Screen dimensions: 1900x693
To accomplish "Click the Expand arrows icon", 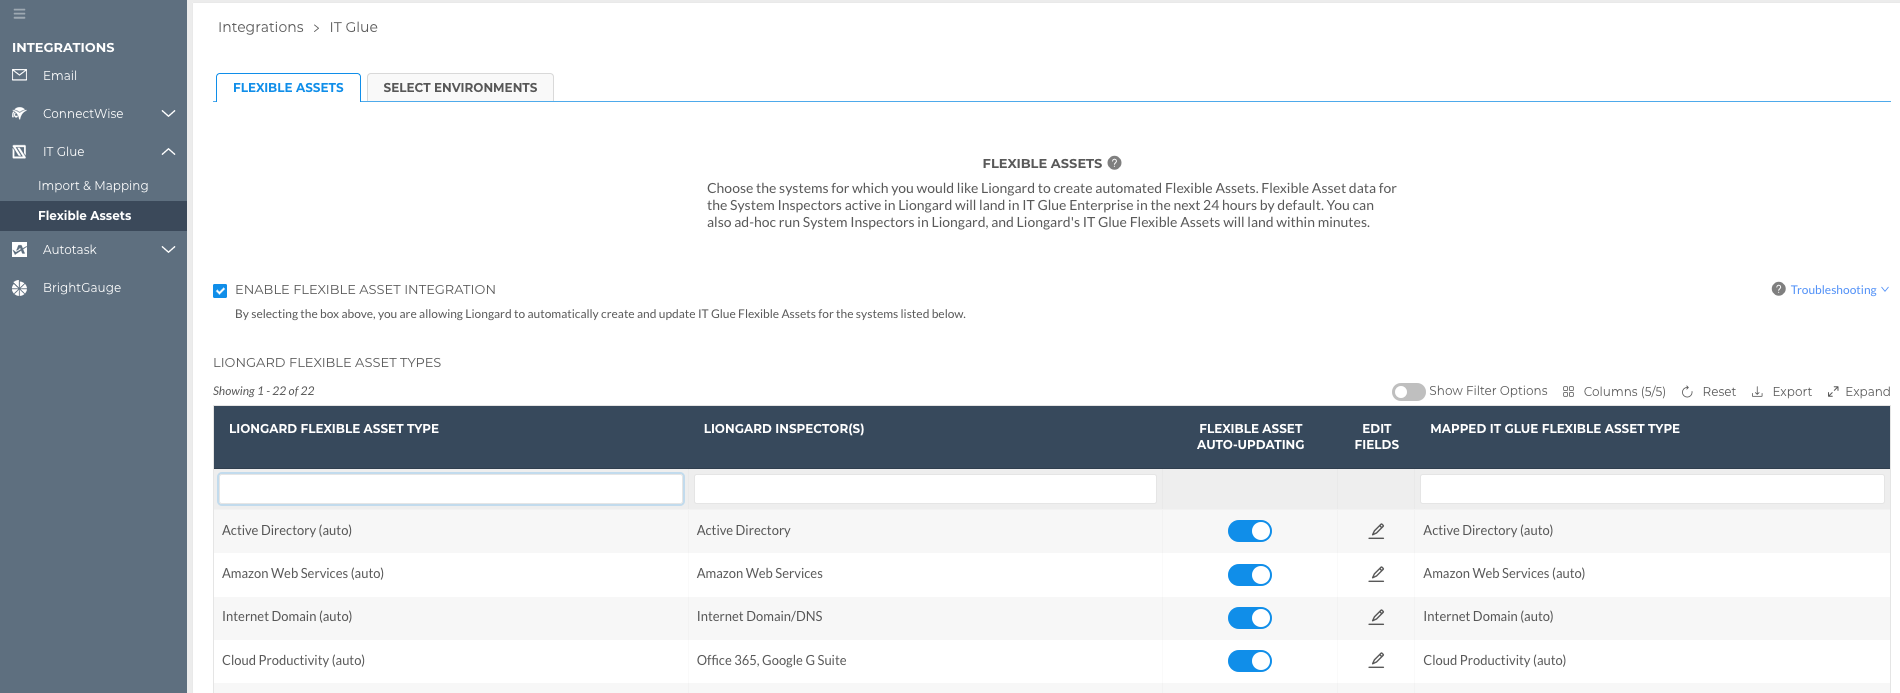I will [1833, 391].
